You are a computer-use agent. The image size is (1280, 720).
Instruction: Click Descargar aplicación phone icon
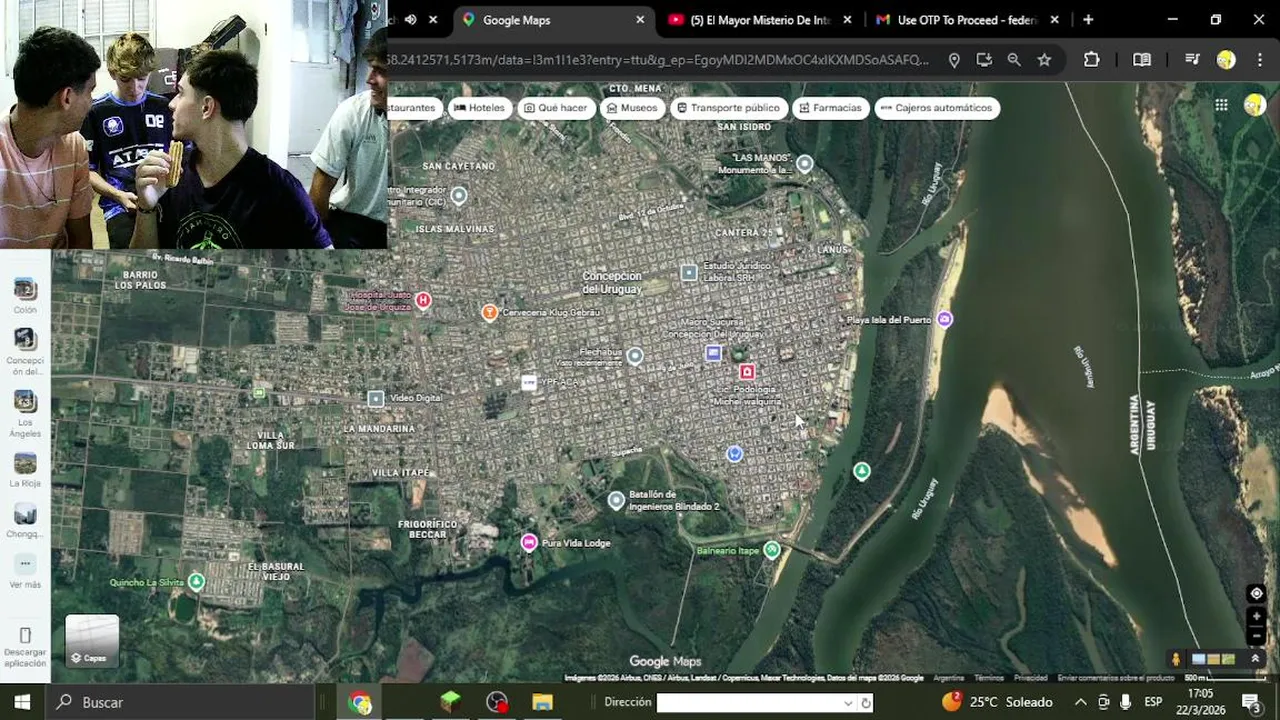[25, 635]
